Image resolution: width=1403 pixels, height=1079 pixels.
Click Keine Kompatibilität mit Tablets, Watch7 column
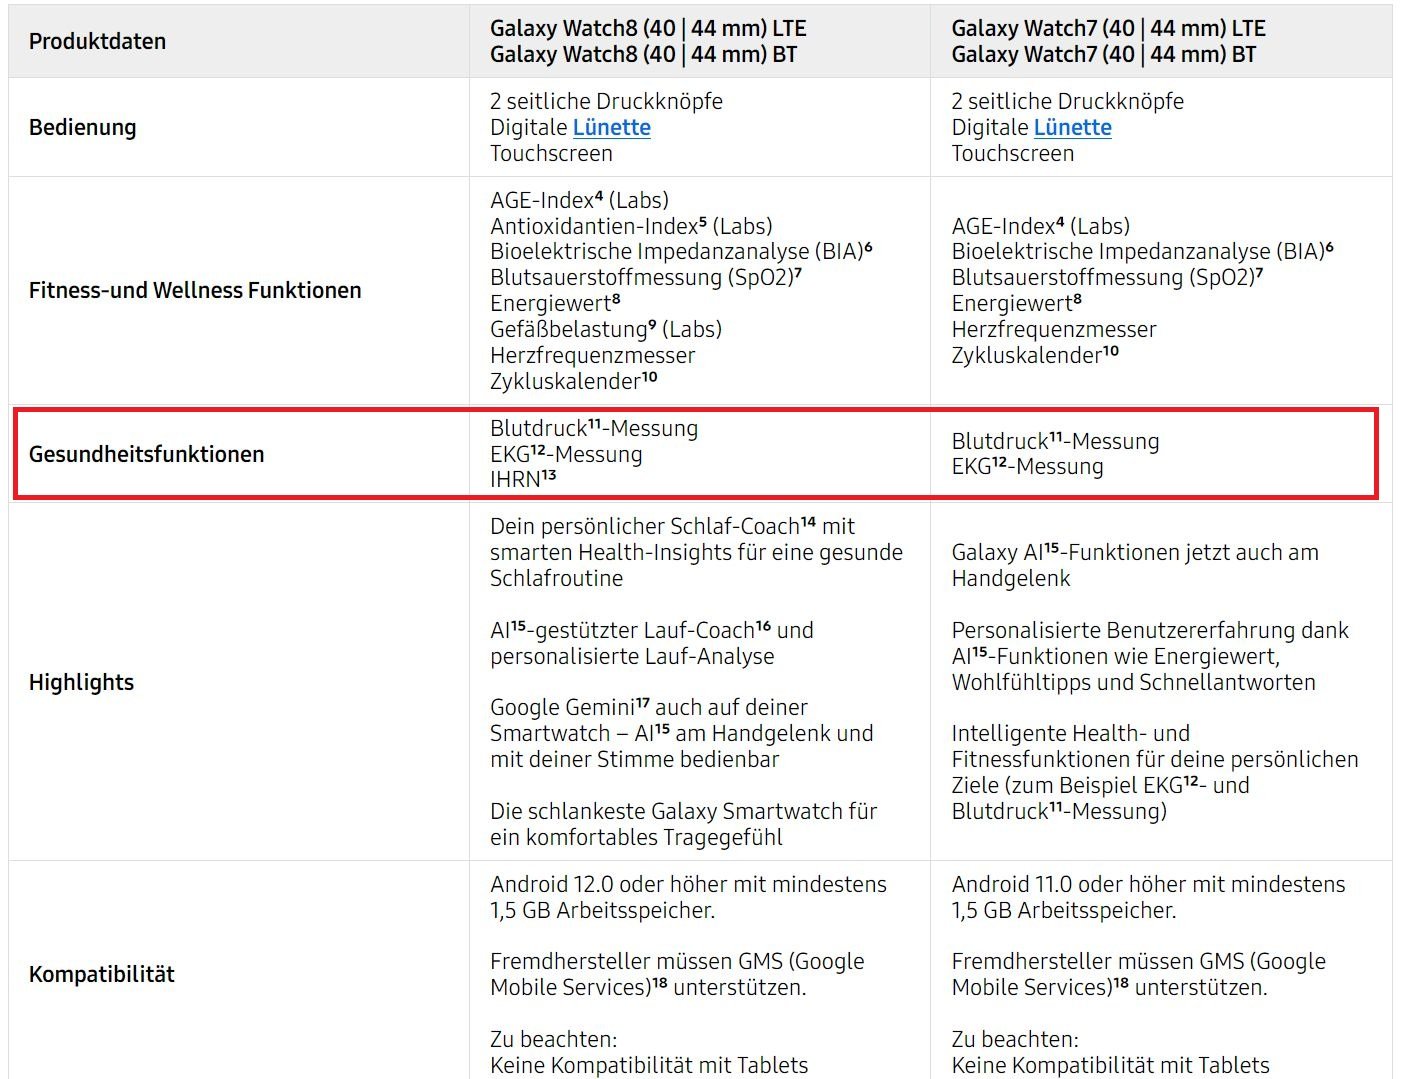pyautogui.click(x=1111, y=1065)
